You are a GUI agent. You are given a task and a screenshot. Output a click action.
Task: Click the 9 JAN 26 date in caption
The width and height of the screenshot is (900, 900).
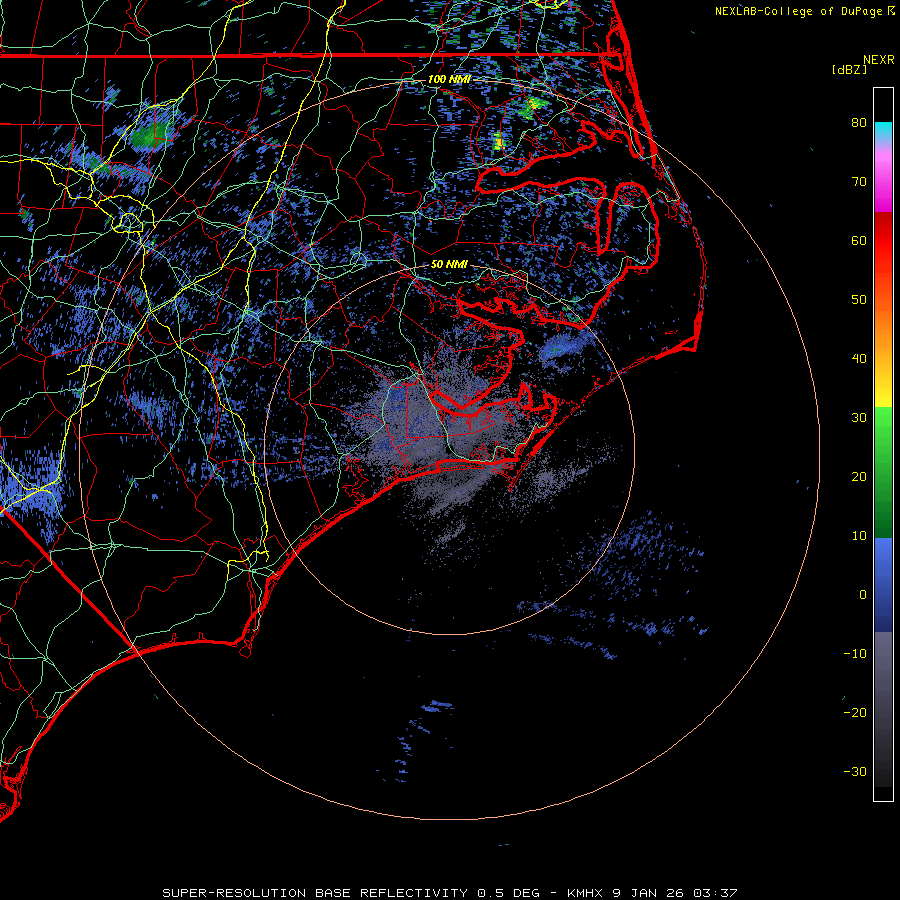click(x=648, y=893)
